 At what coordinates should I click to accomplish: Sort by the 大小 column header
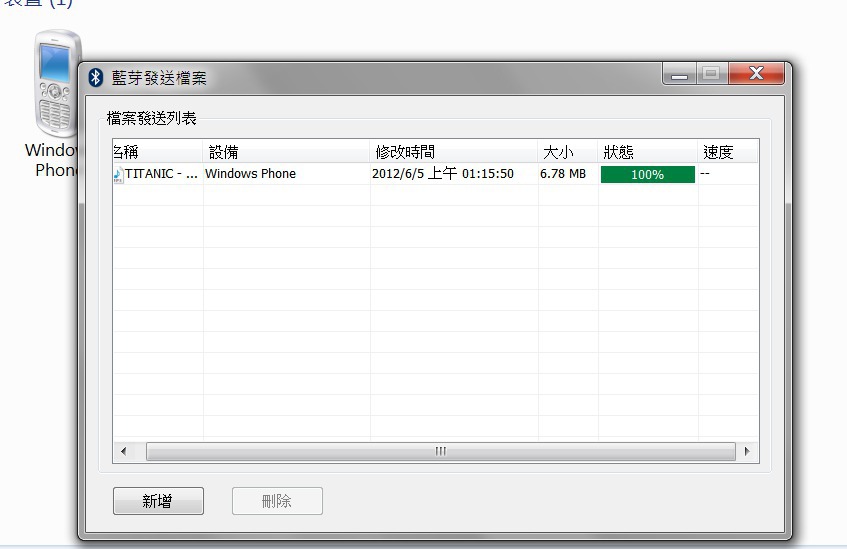point(568,152)
